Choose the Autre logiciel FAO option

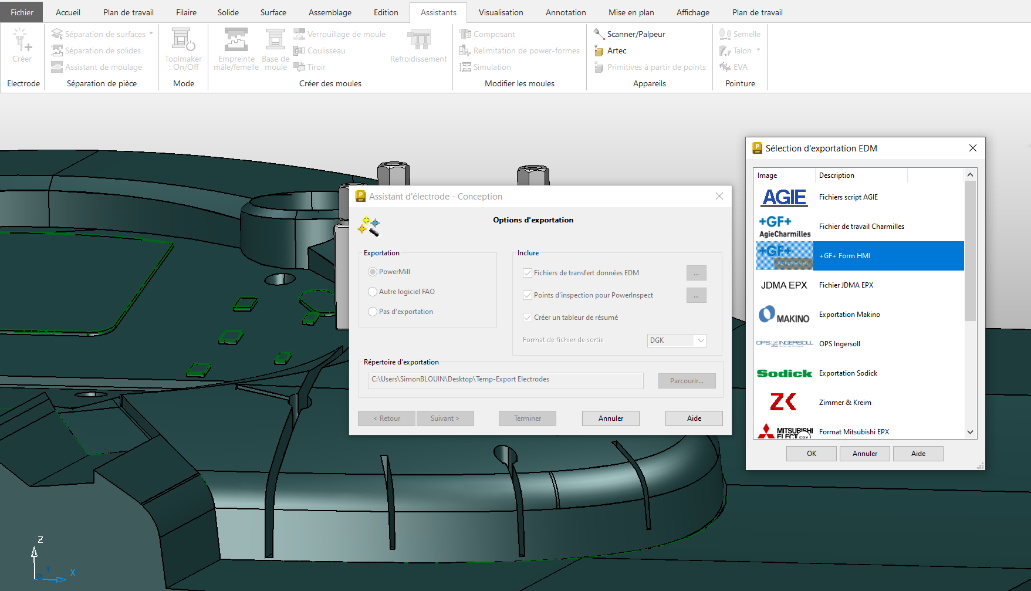pos(374,292)
